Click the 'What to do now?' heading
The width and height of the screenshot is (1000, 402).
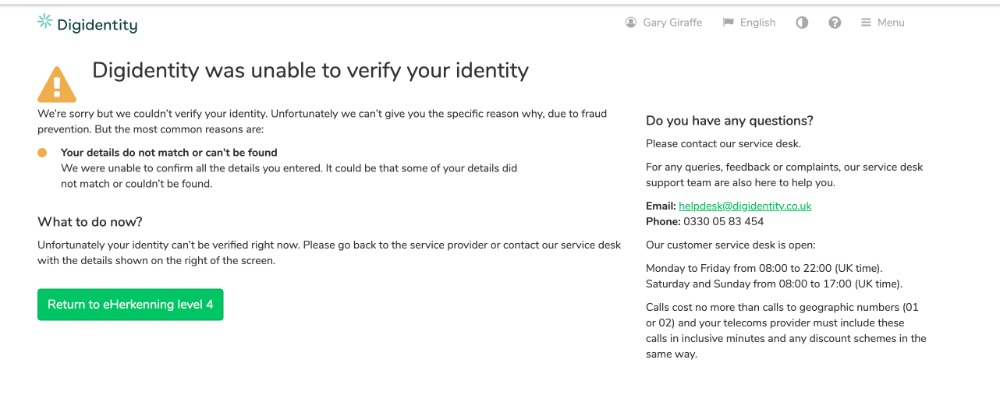tap(90, 222)
